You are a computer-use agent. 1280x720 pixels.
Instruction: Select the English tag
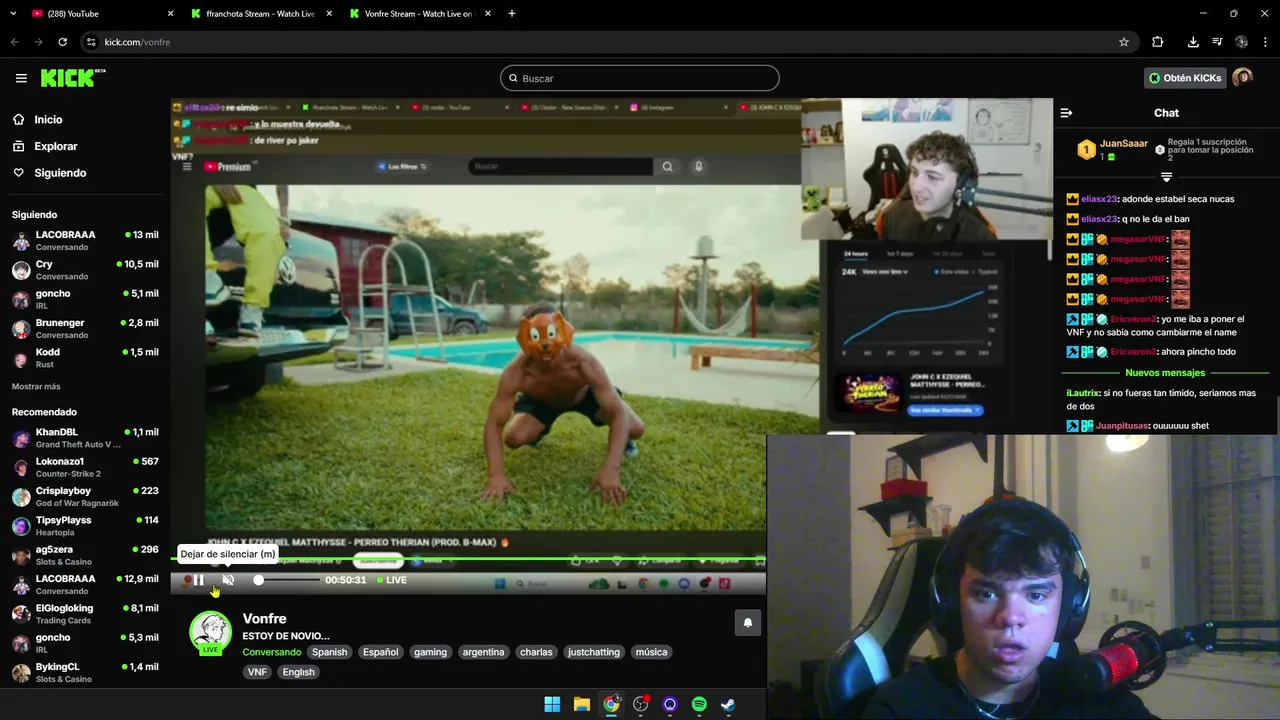pyautogui.click(x=298, y=672)
